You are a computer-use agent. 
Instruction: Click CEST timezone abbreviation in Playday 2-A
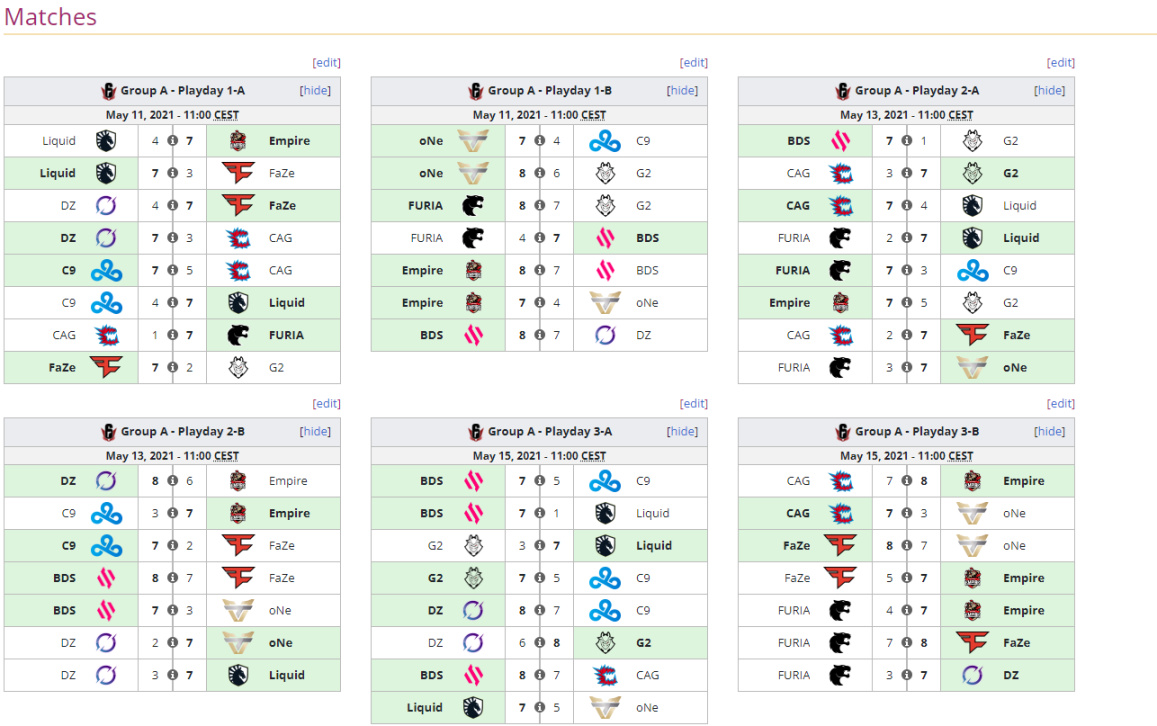click(961, 116)
